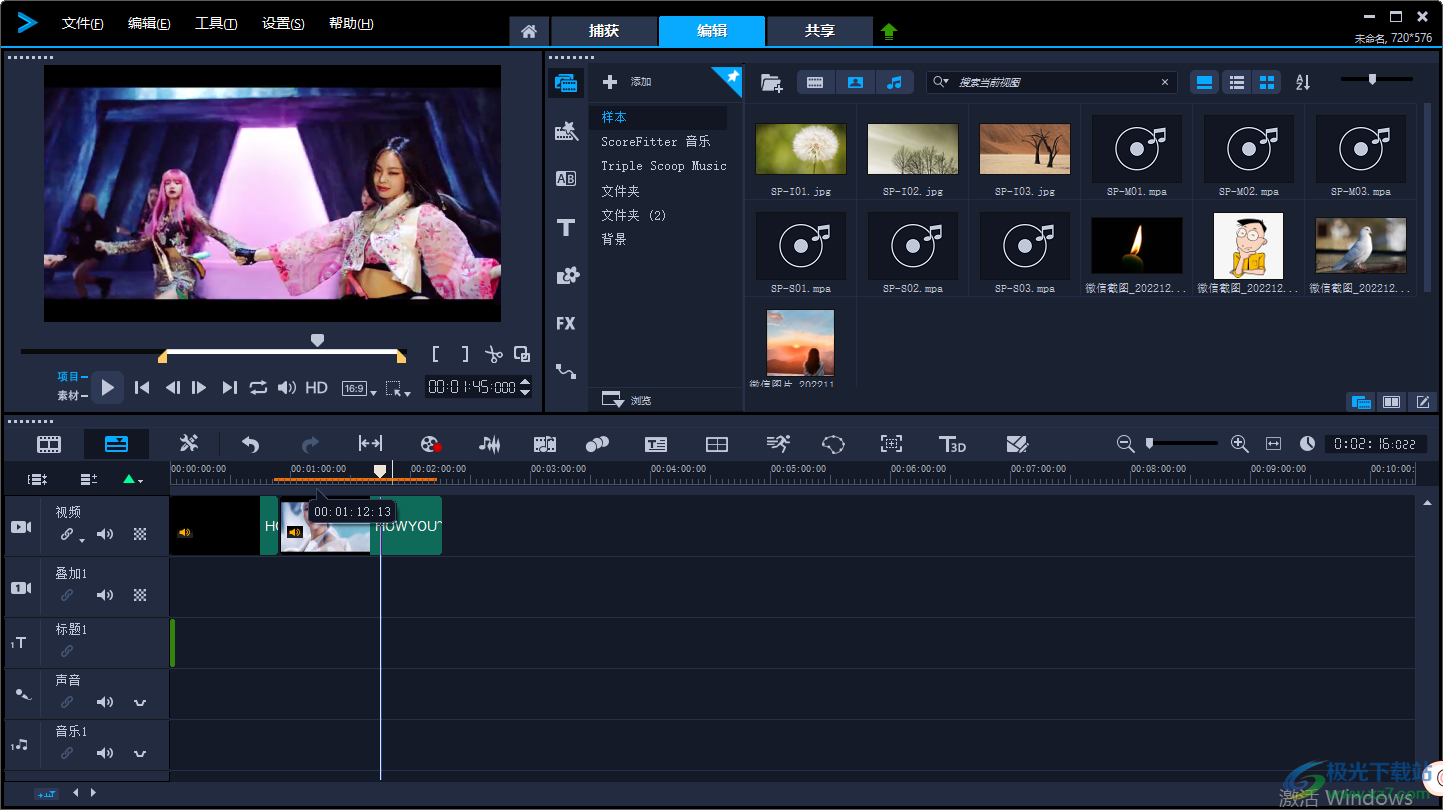Viewport: 1443px width, 810px height.
Task: Toggle ripple editing link on 标题1 track
Action: pos(67,651)
